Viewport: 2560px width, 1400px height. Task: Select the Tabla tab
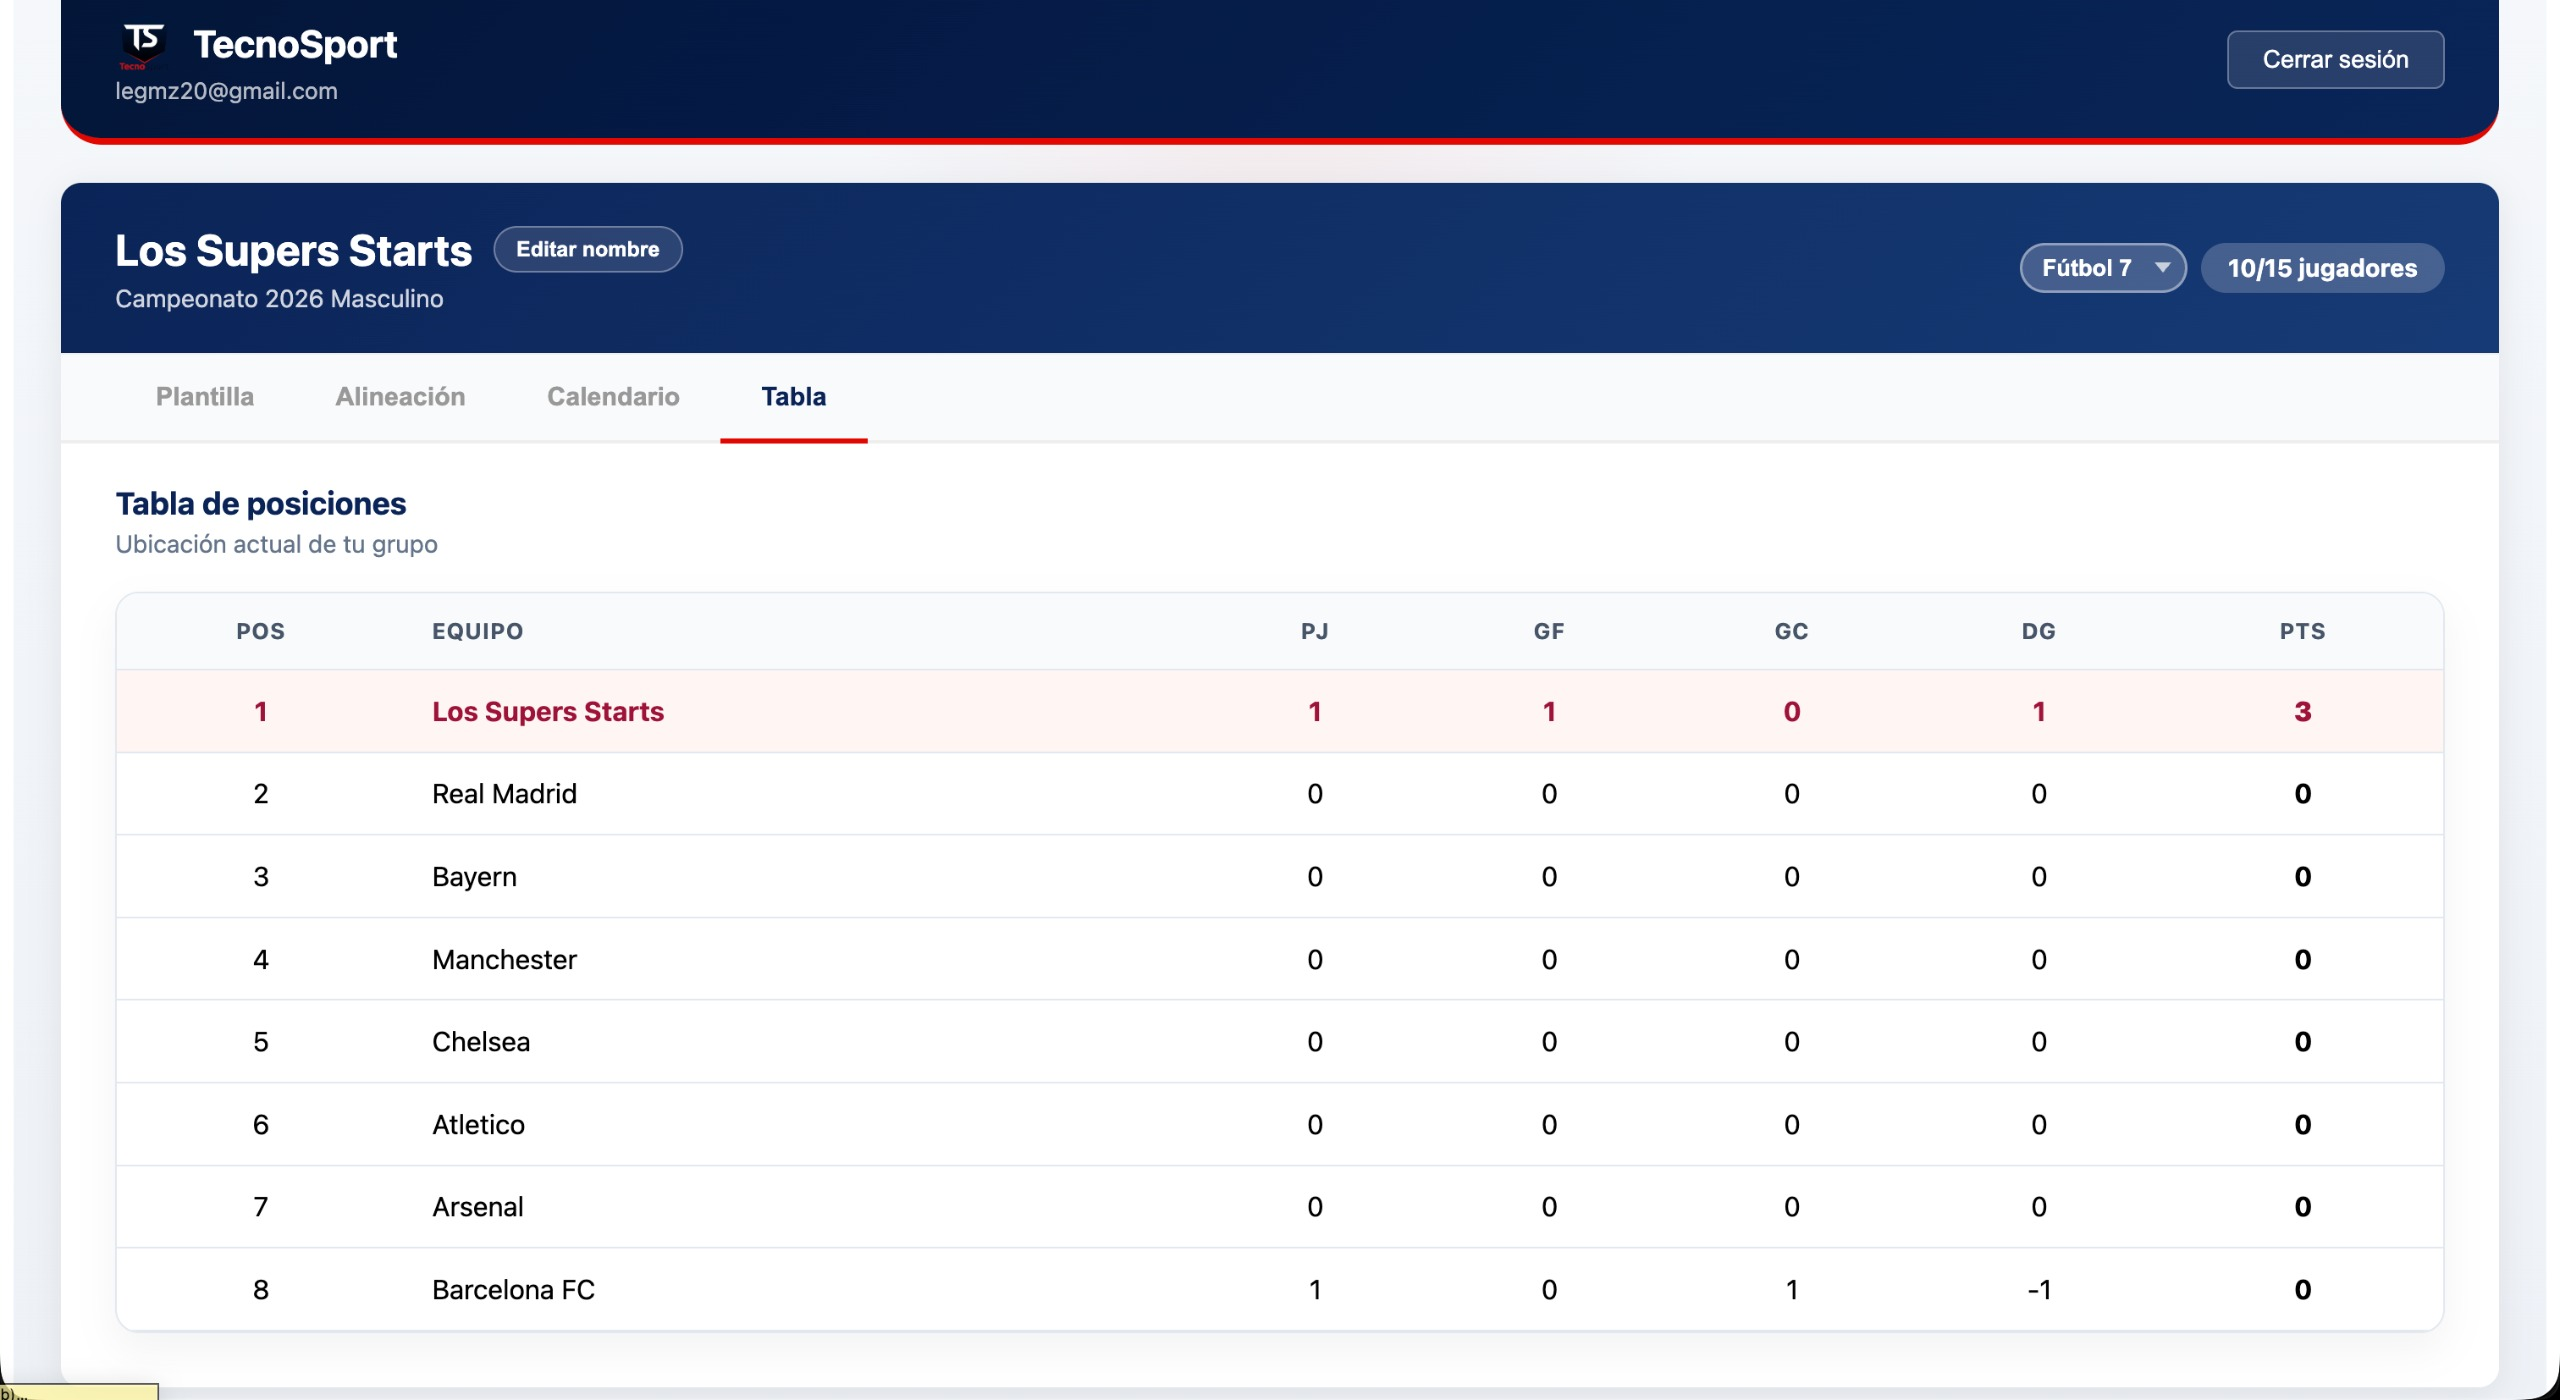(x=793, y=397)
